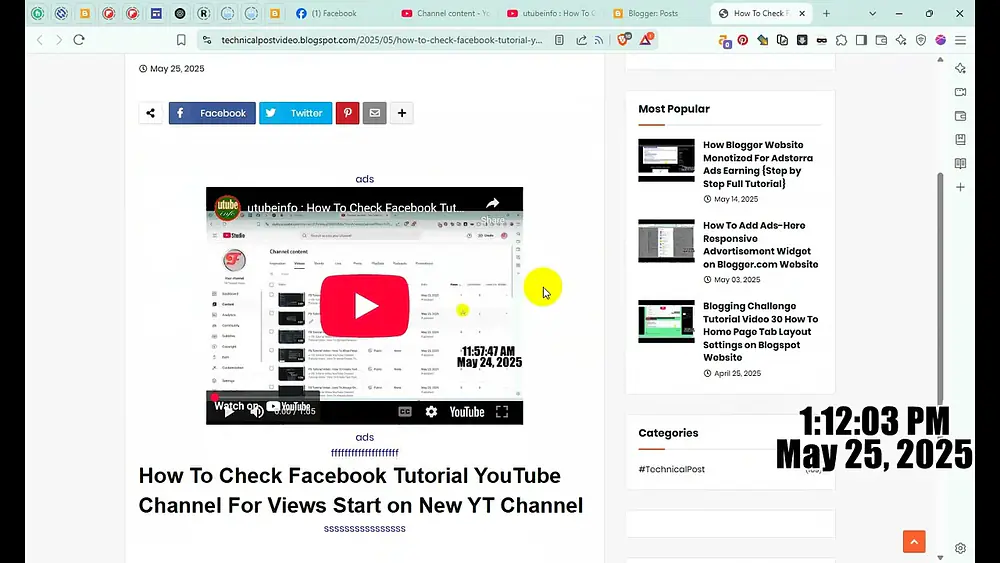Click the video progress bar

364,398
